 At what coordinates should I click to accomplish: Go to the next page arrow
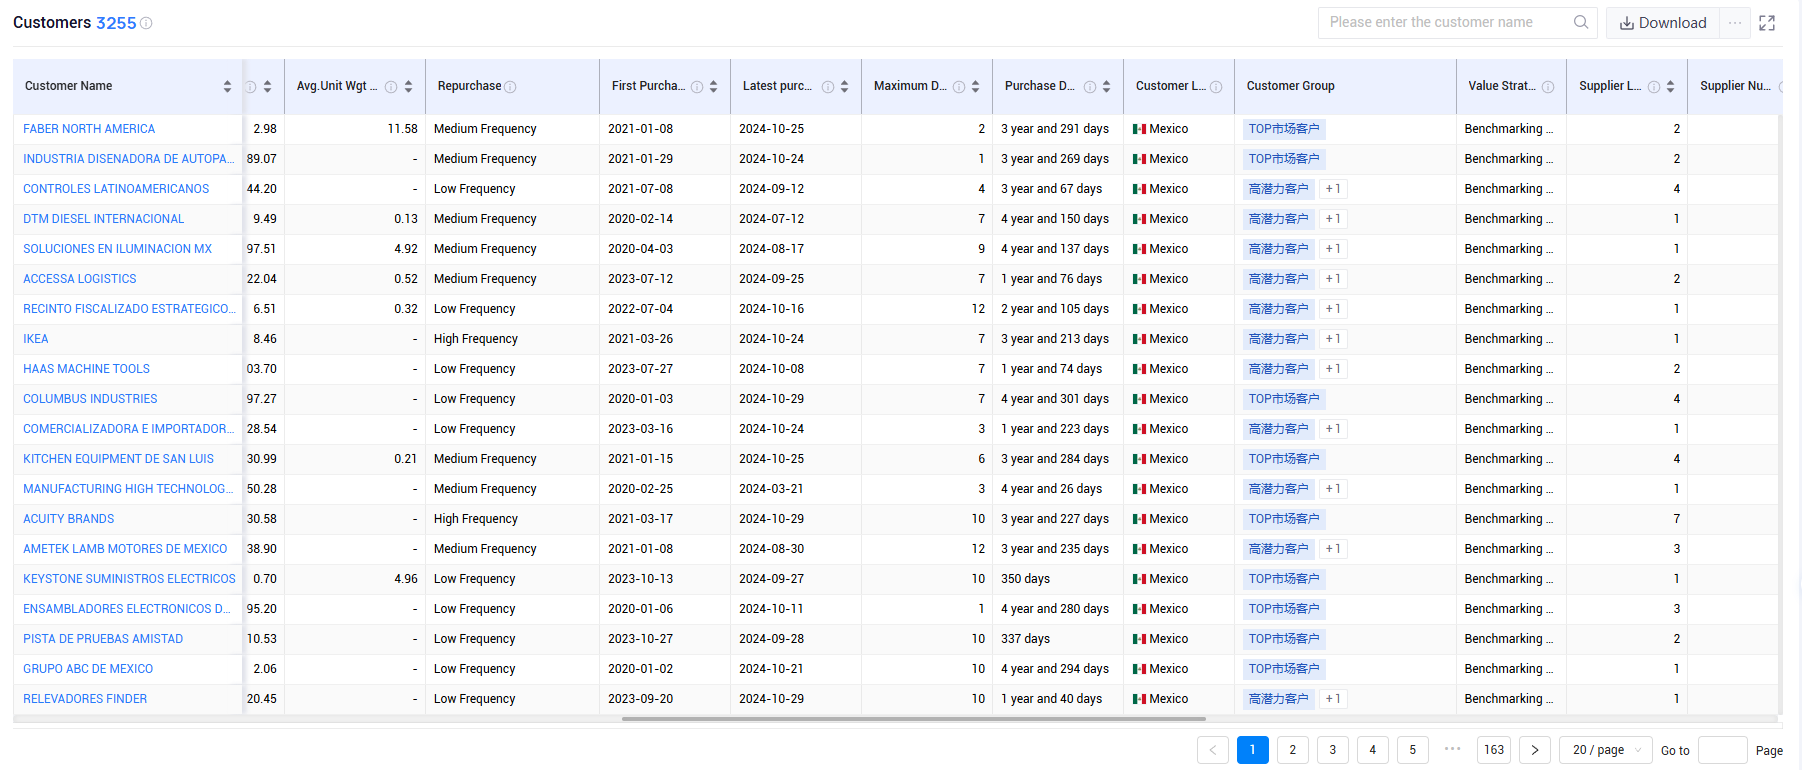[1535, 750]
